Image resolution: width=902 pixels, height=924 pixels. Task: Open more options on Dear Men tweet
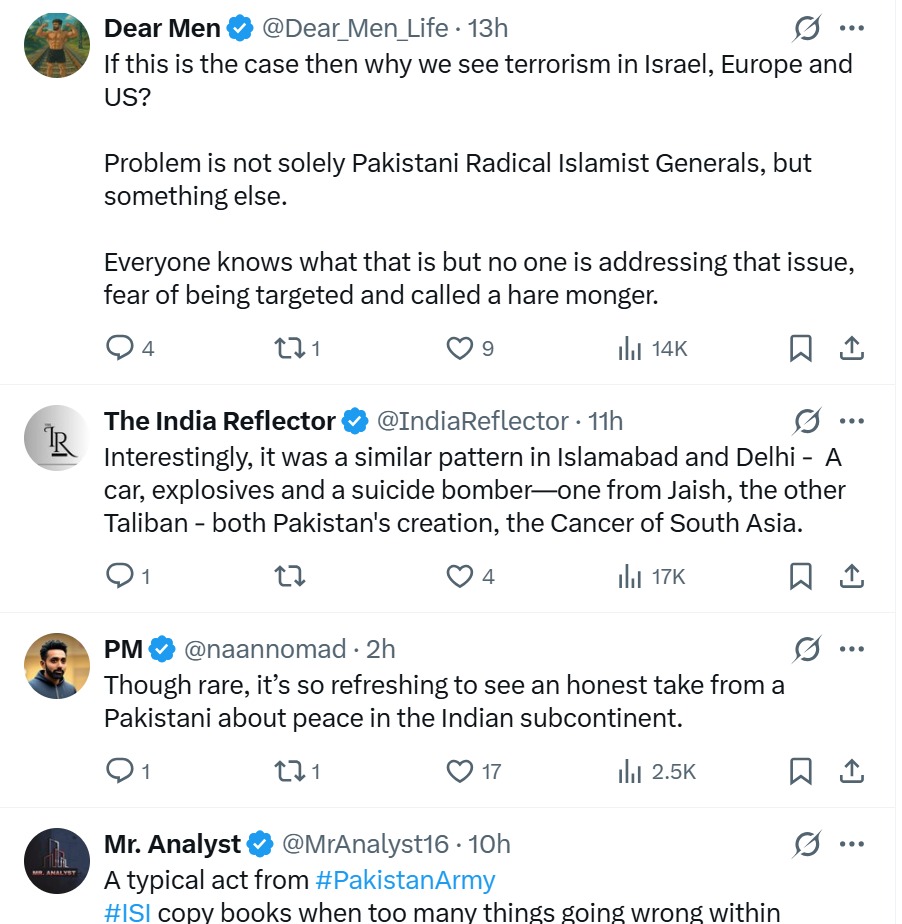851,29
